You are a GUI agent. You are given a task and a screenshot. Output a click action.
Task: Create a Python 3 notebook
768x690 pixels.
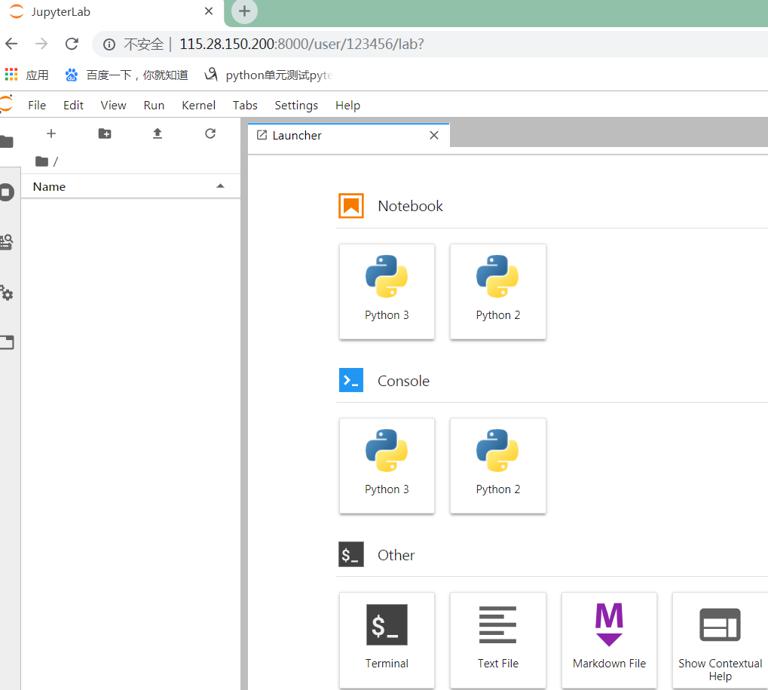pos(386,291)
